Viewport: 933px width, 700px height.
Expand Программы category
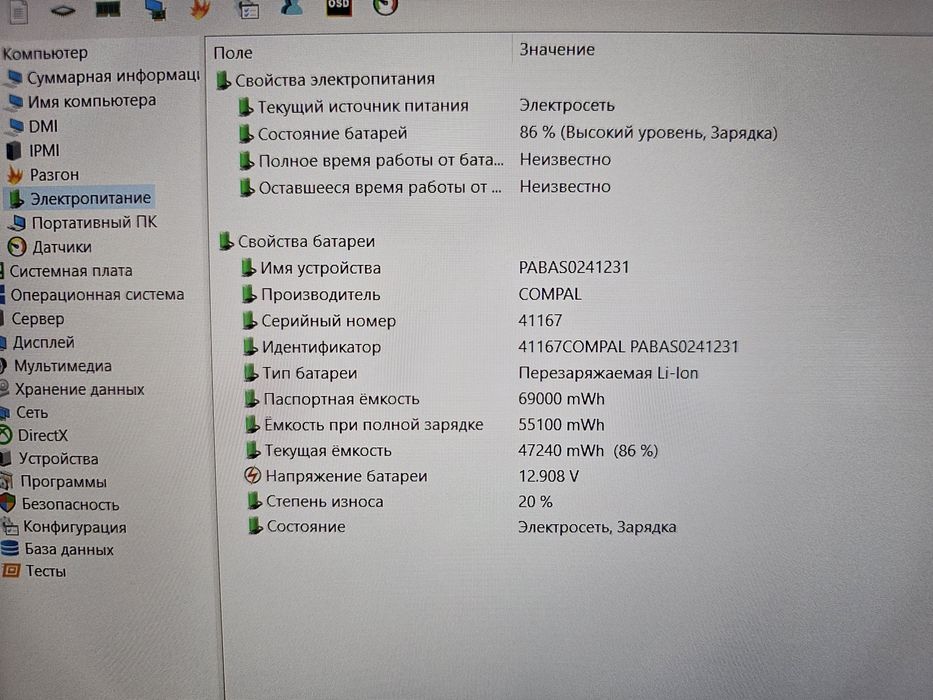point(54,481)
